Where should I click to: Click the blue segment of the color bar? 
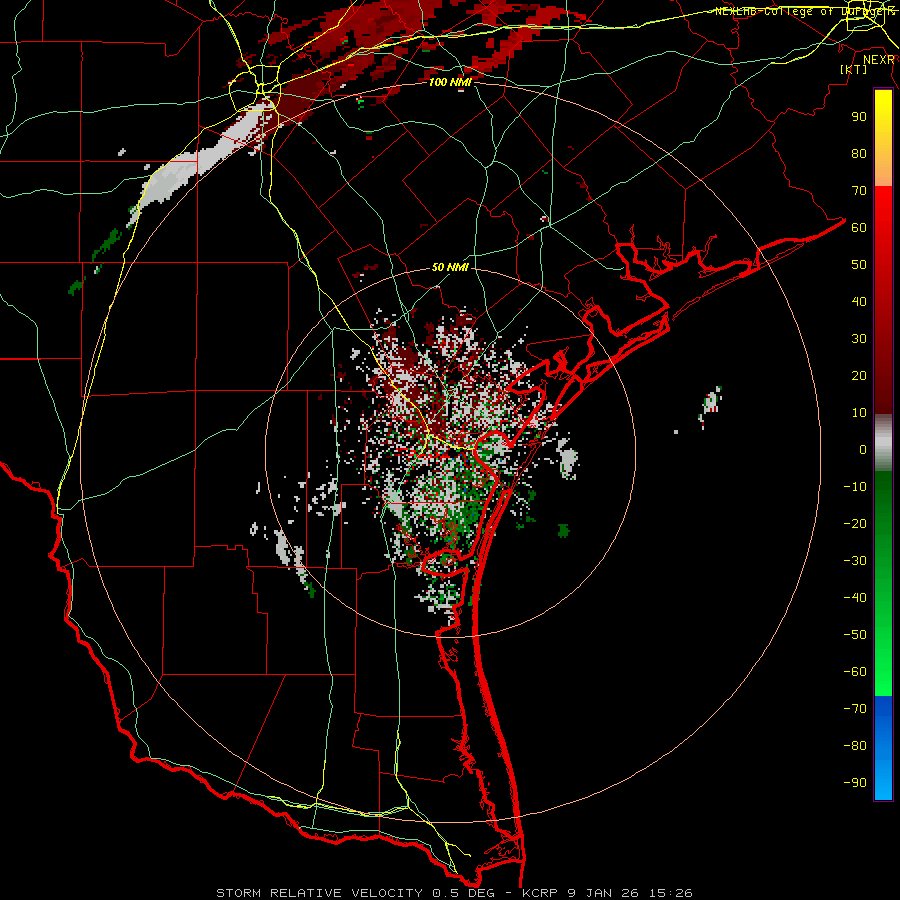883,748
